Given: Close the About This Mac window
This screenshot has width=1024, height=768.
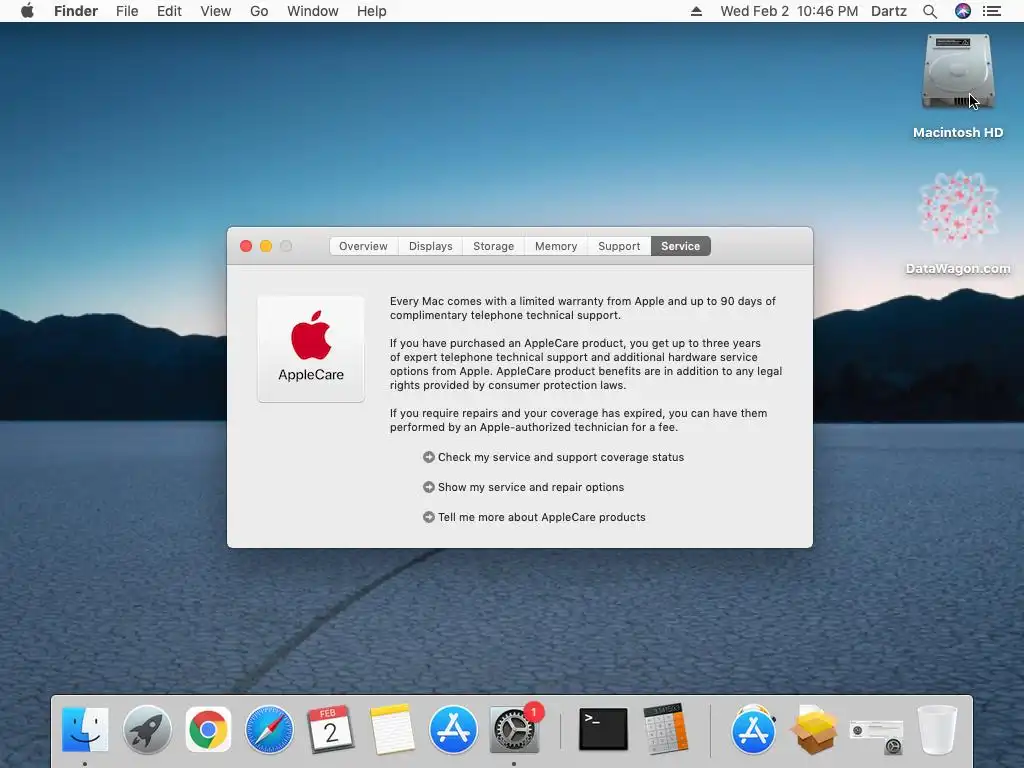Looking at the screenshot, I should (x=246, y=246).
